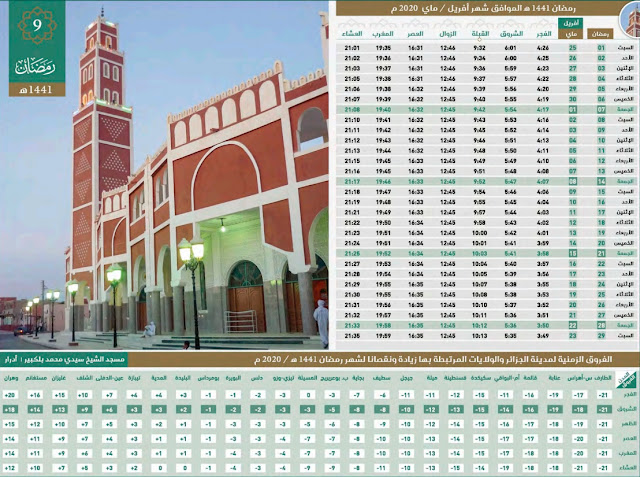Click the city header 'قالمة'
The height and width of the screenshot is (477, 640).
[530, 378]
